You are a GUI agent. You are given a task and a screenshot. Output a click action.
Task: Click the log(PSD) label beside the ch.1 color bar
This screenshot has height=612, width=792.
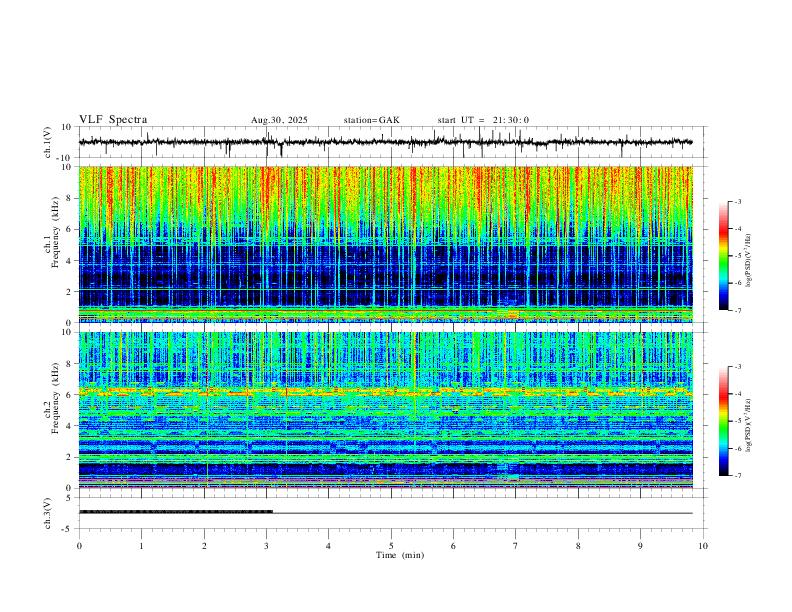[x=748, y=261]
